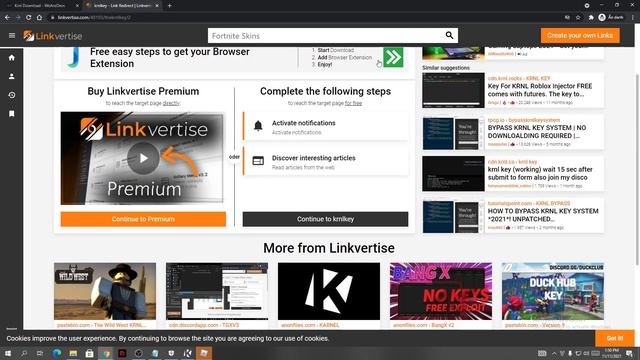Click the 'for free' link
The image size is (640, 360).
pyautogui.click(x=353, y=103)
